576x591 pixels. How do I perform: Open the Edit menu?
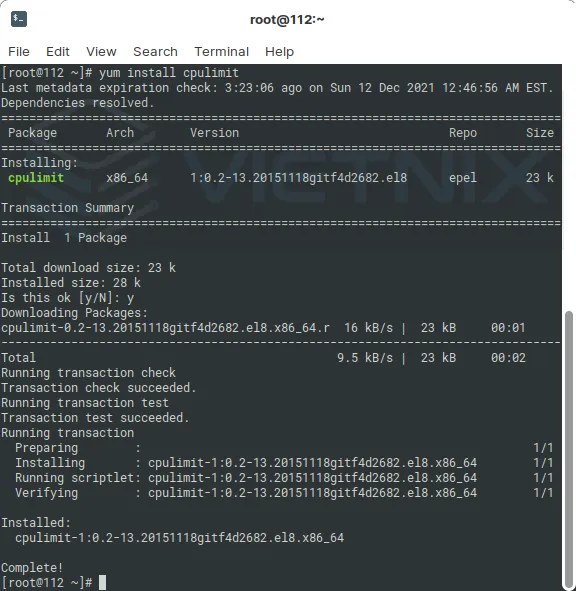pos(58,52)
